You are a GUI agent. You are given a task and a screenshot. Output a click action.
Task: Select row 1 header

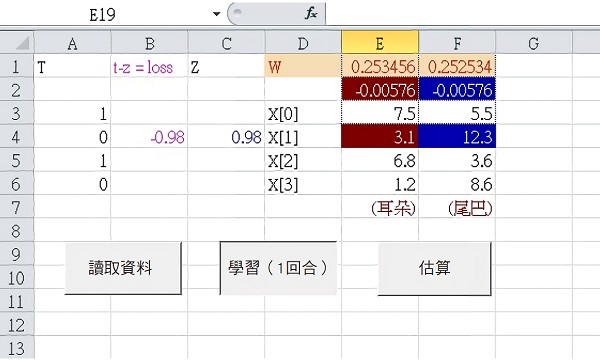[x=17, y=66]
